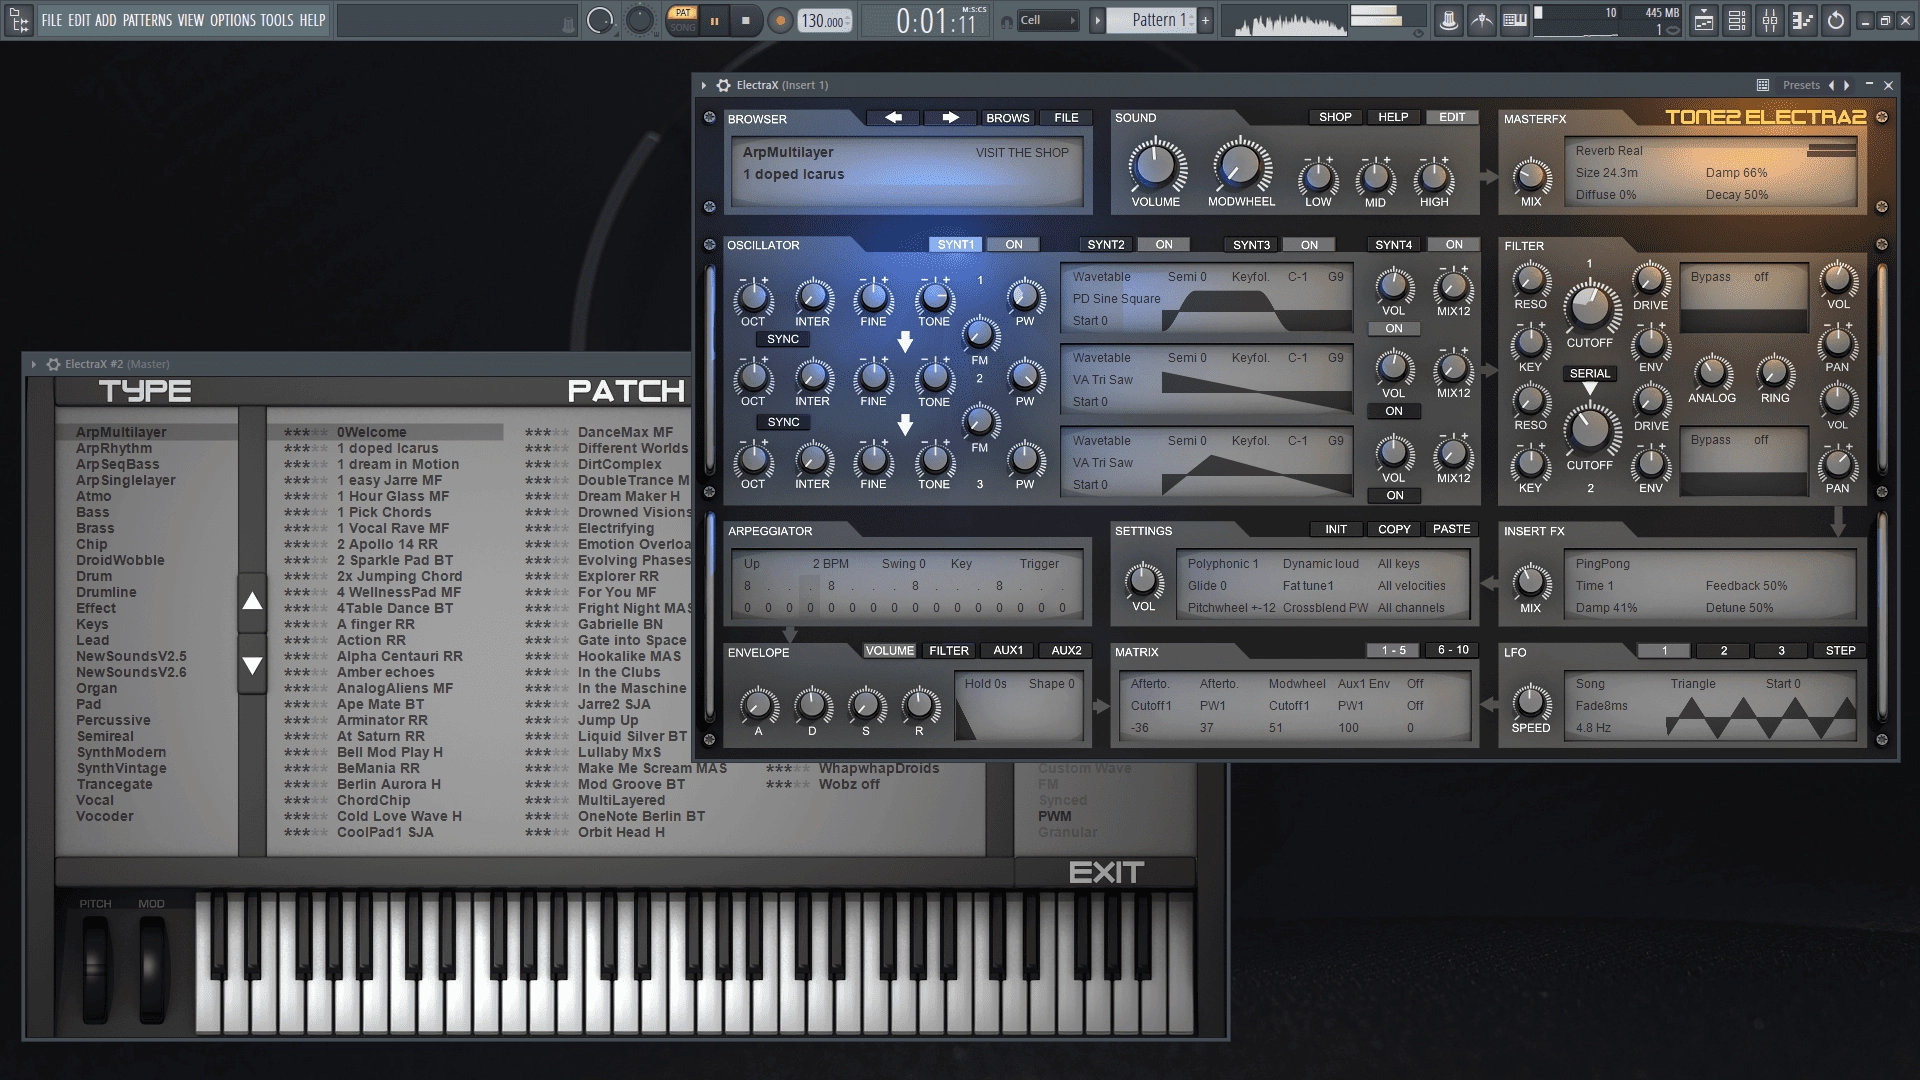This screenshot has height=1080, width=1920.
Task: Click the LFO SPEED knob
Action: 1531,702
